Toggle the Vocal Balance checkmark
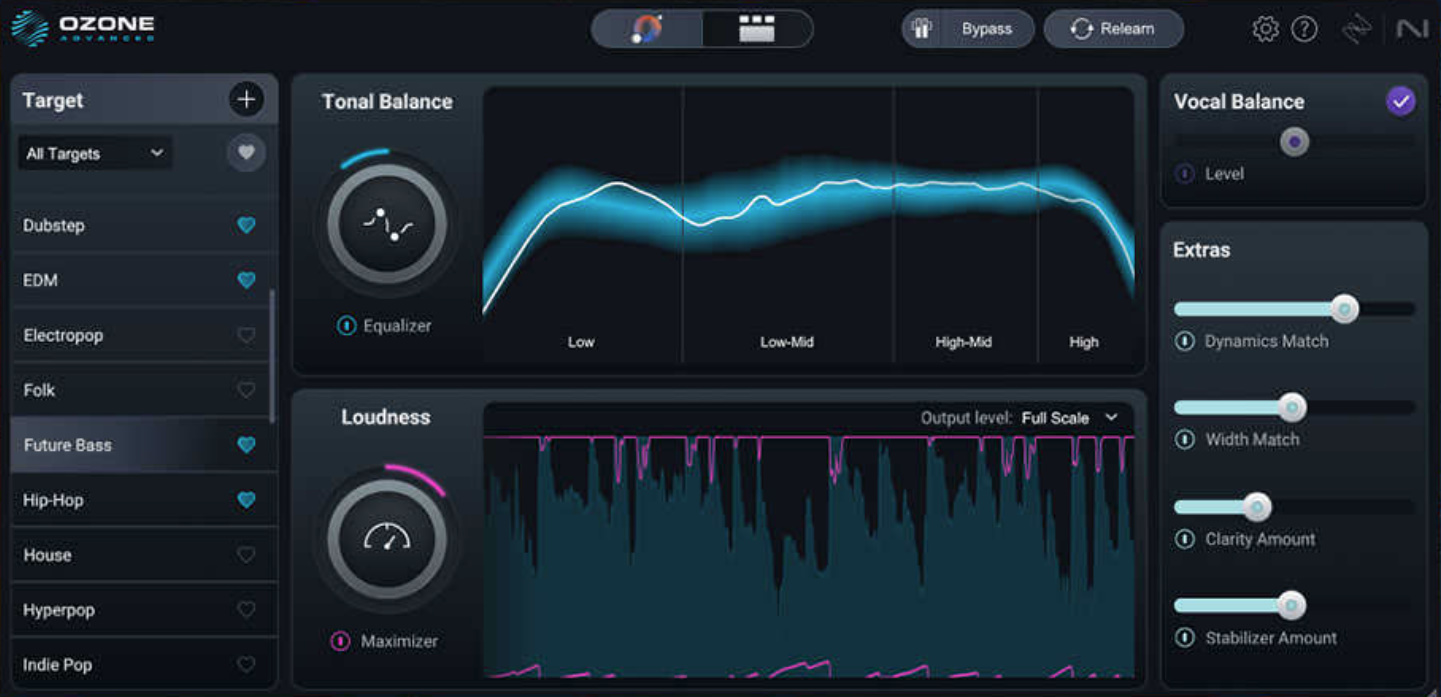 (x=1401, y=100)
